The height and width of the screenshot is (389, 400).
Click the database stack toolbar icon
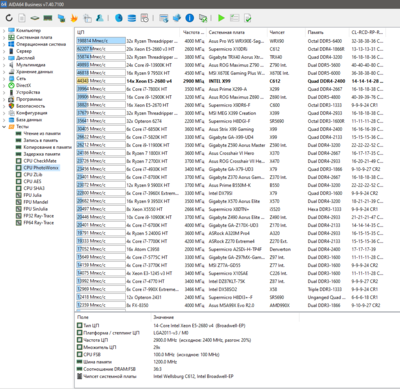[x=132, y=18]
